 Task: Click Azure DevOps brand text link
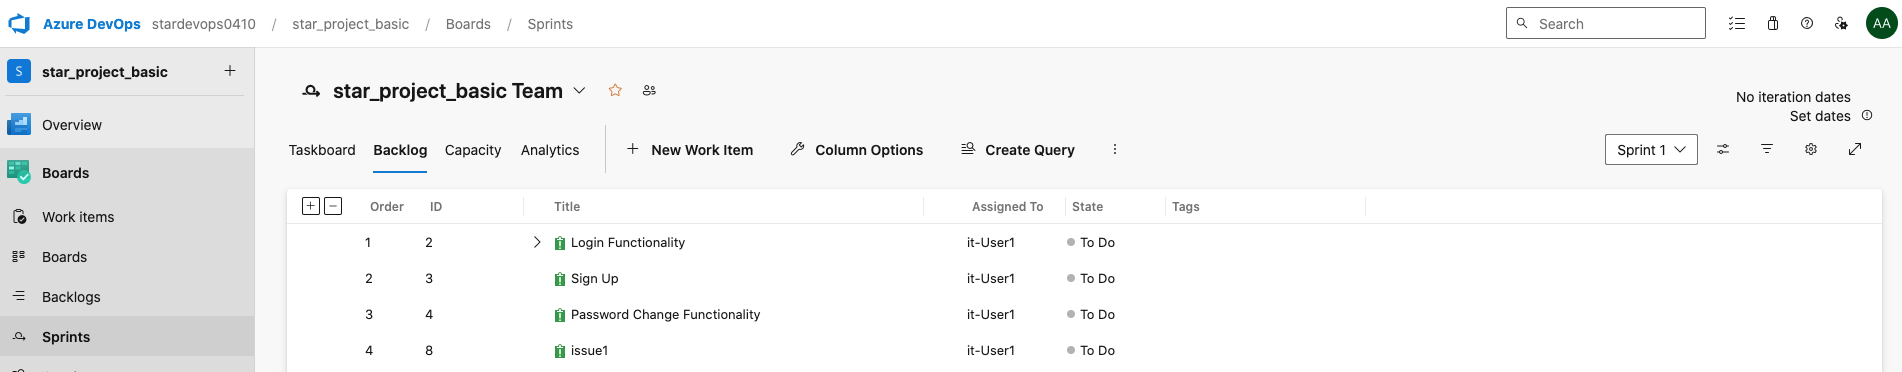92,24
